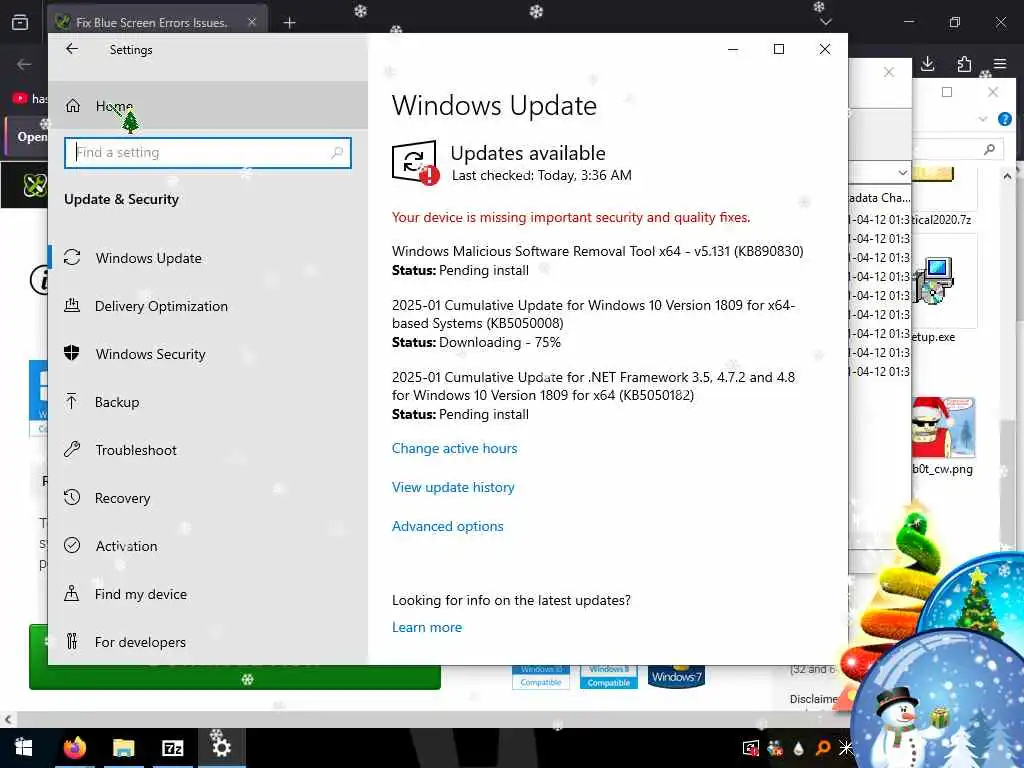Click the Windows Security shield icon
The width and height of the screenshot is (1024, 768).
pos(72,353)
